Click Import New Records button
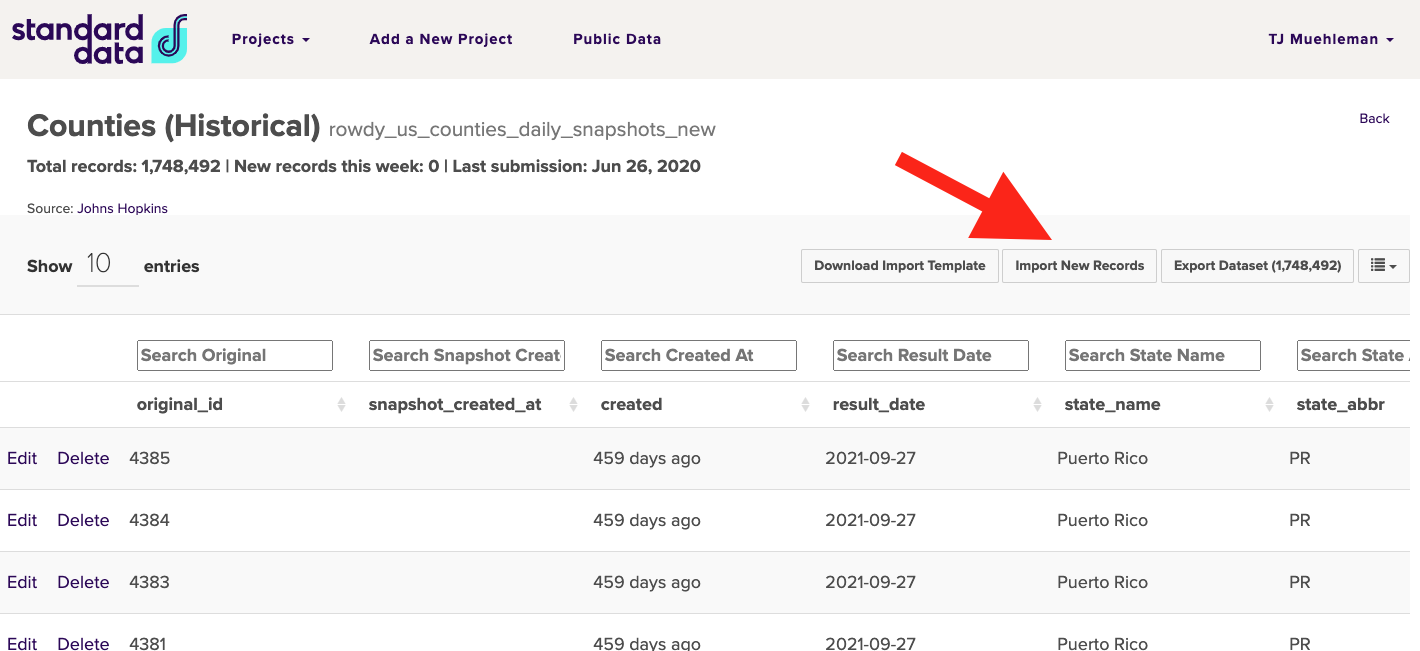 pos(1079,266)
